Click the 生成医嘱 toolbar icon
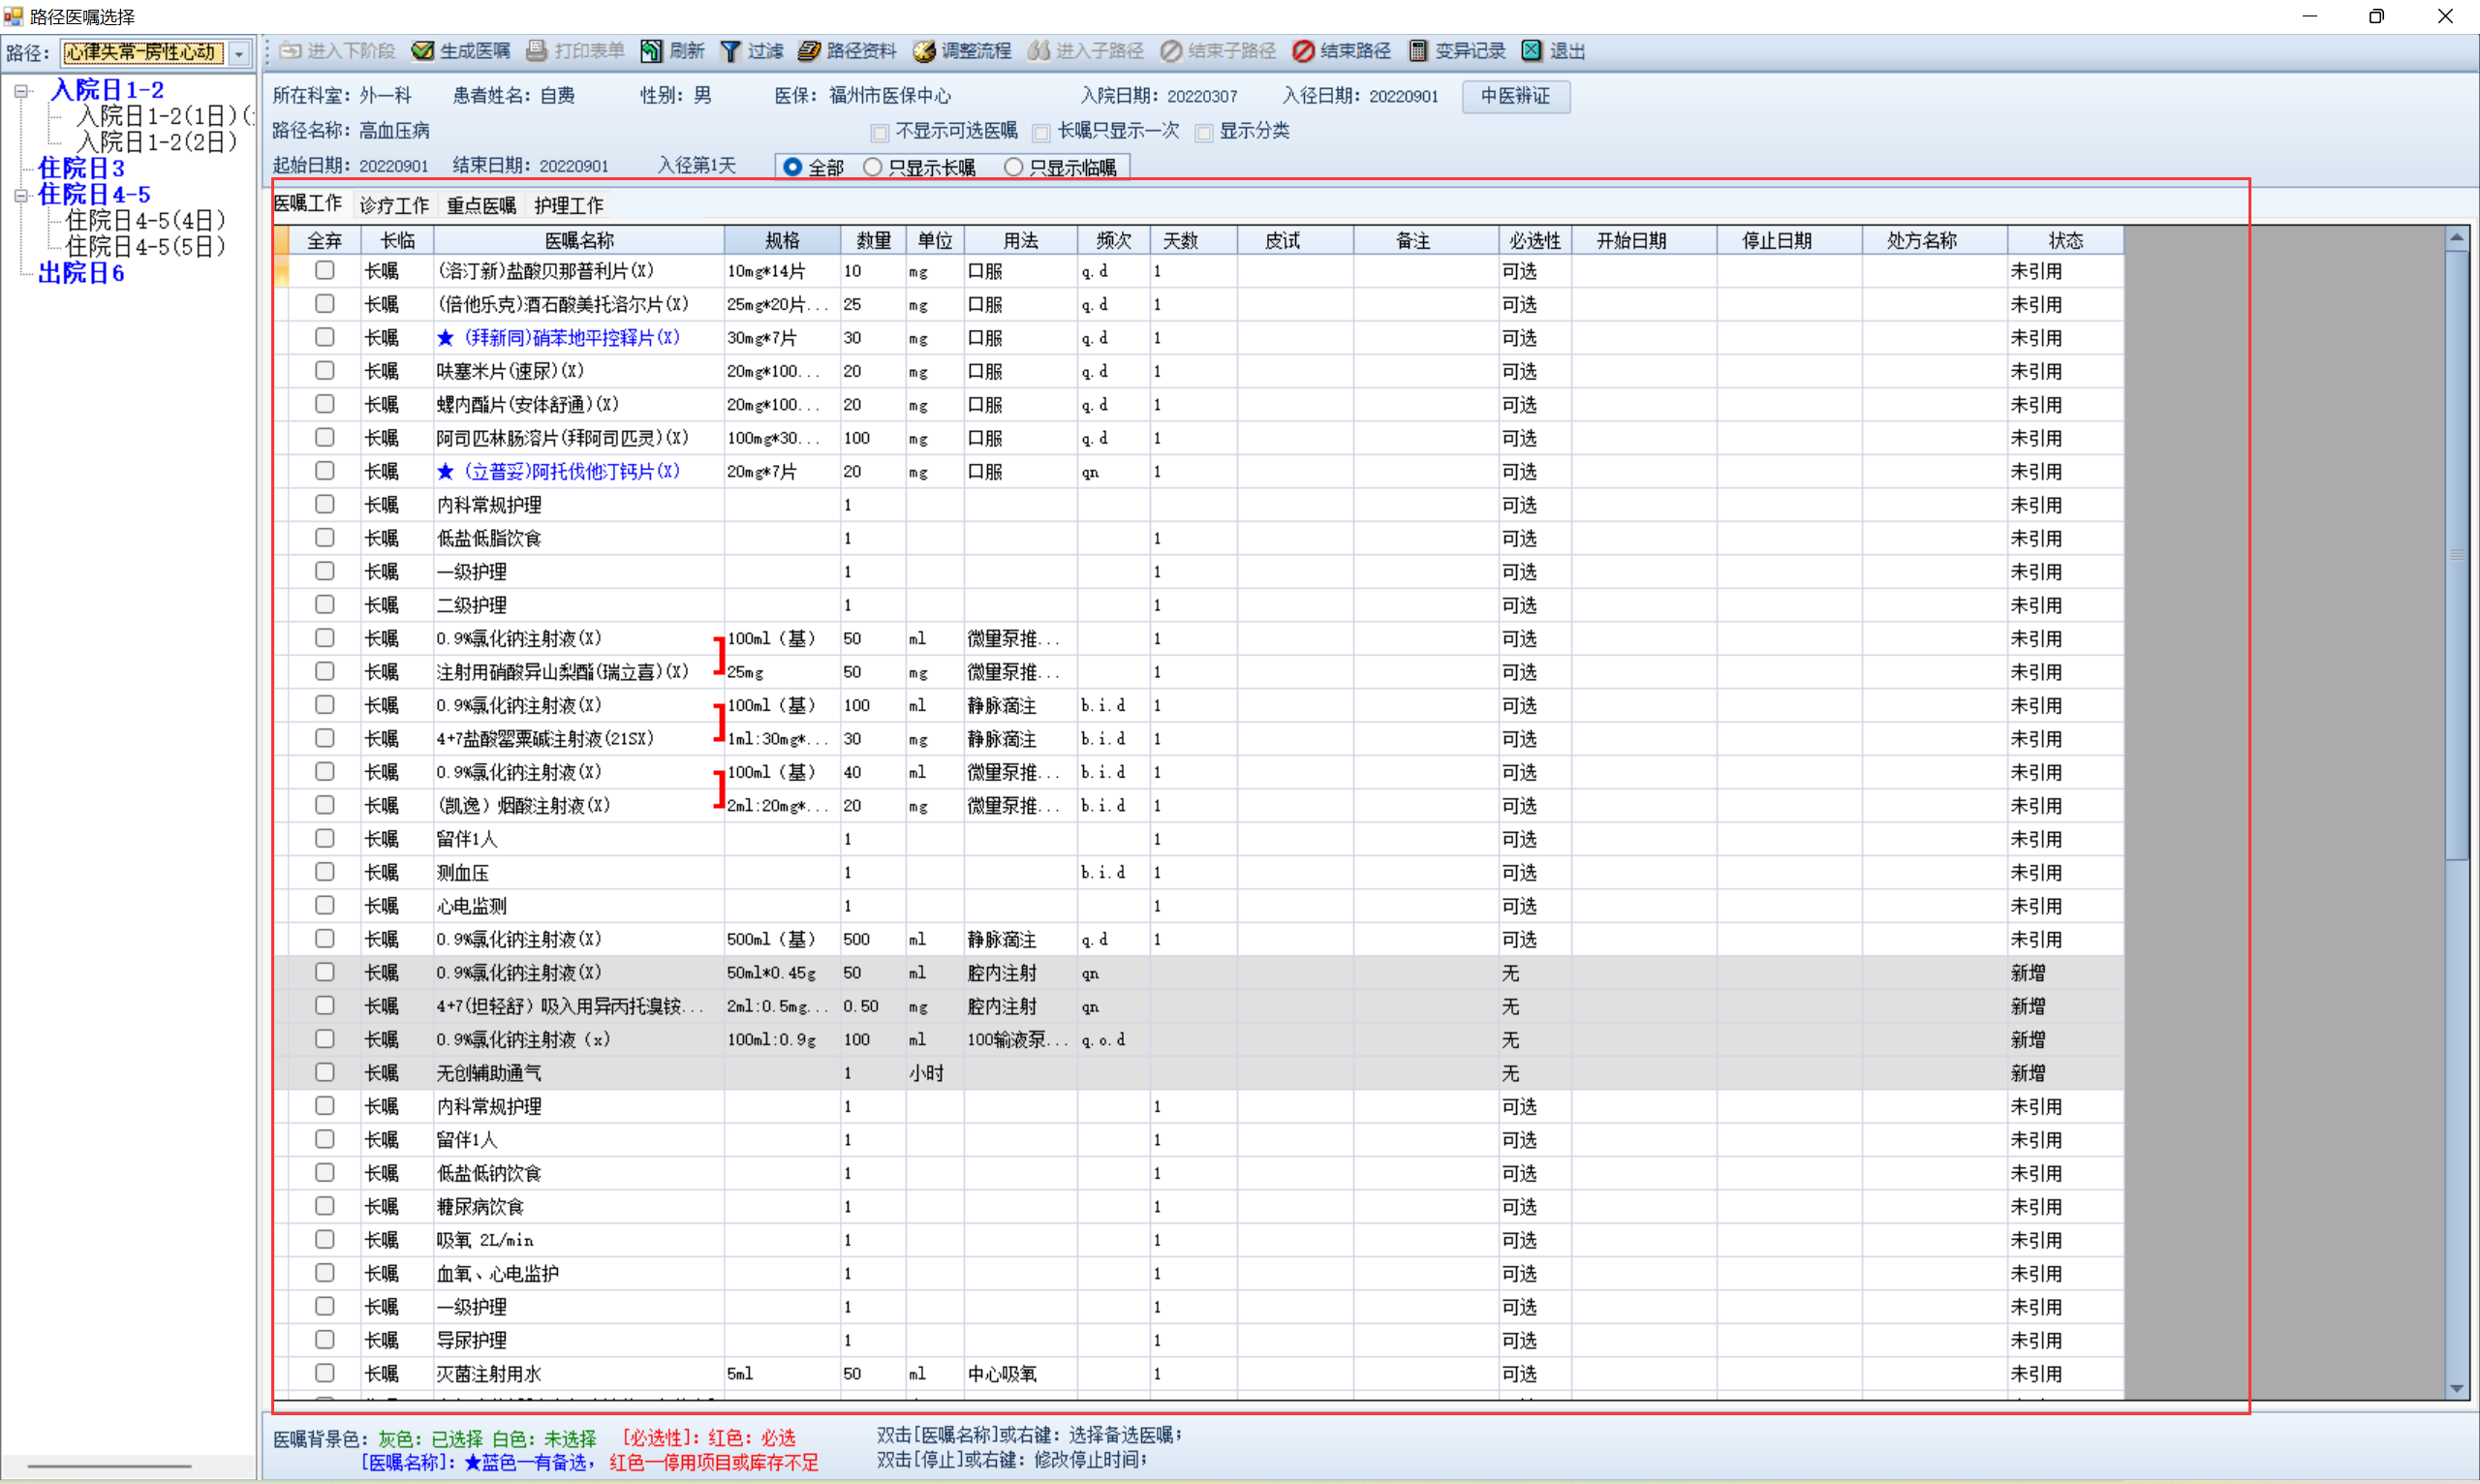The width and height of the screenshot is (2480, 1484). [x=423, y=51]
